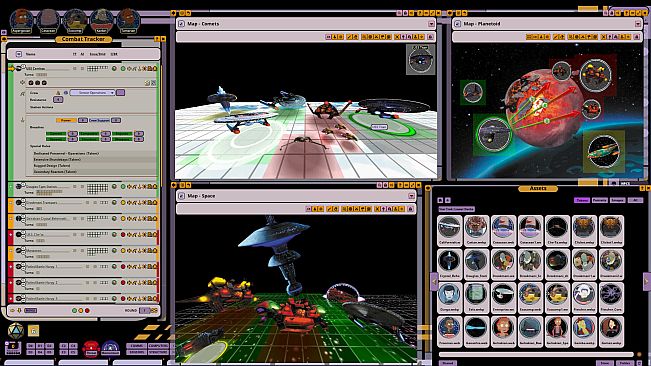The width and height of the screenshot is (651, 366).
Task: Click the lock icon in Map - Comets toolbar
Action: 431,37
